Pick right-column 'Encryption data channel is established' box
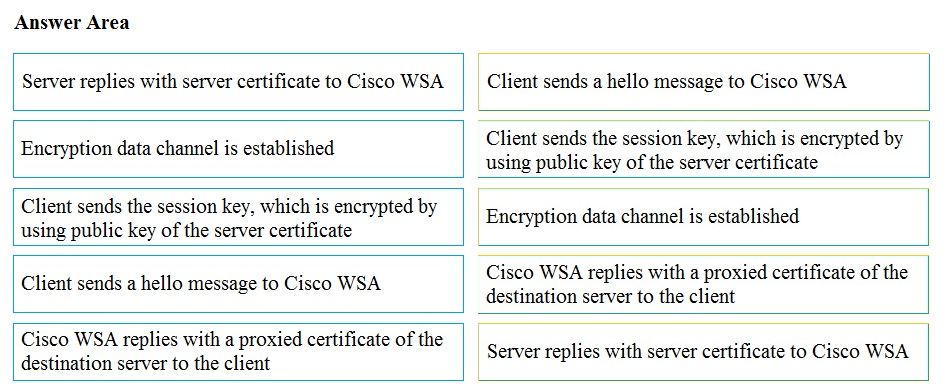Image resolution: width=948 pixels, height=388 pixels. (704, 217)
